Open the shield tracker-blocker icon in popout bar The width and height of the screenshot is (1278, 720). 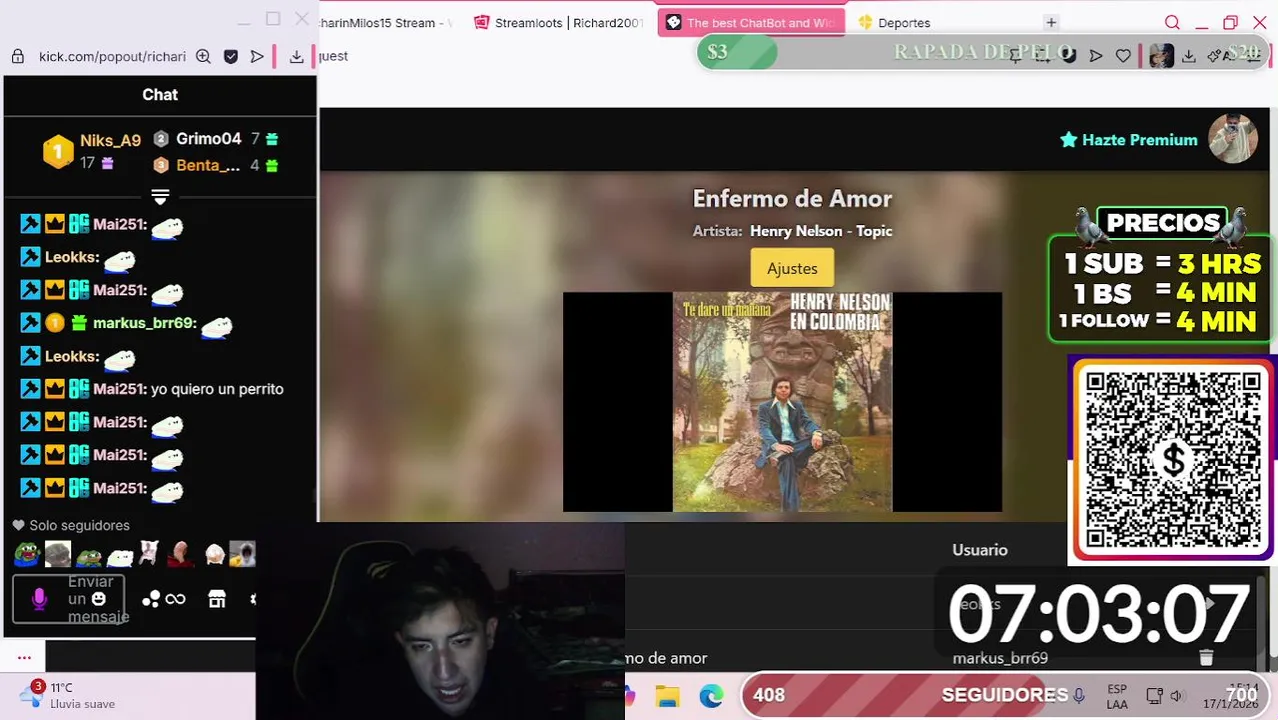pyautogui.click(x=231, y=57)
